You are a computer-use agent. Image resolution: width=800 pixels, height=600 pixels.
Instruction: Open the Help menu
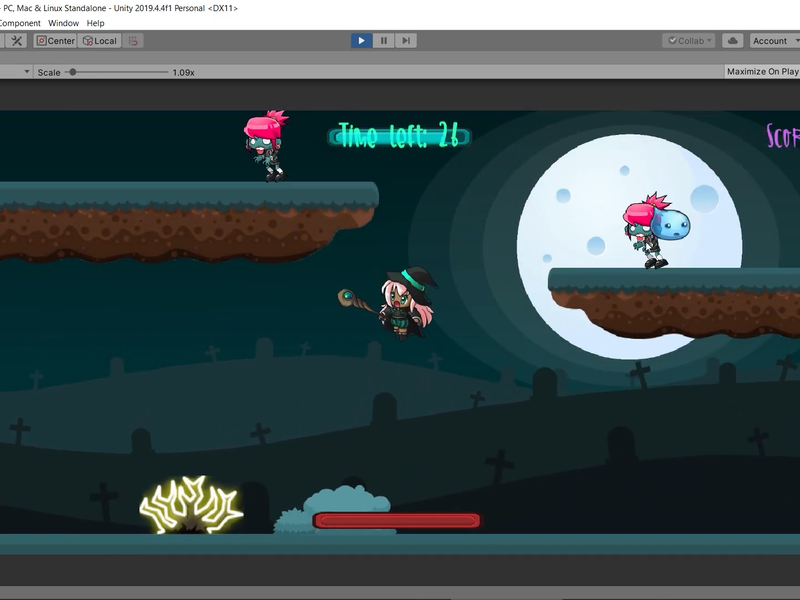click(x=95, y=23)
